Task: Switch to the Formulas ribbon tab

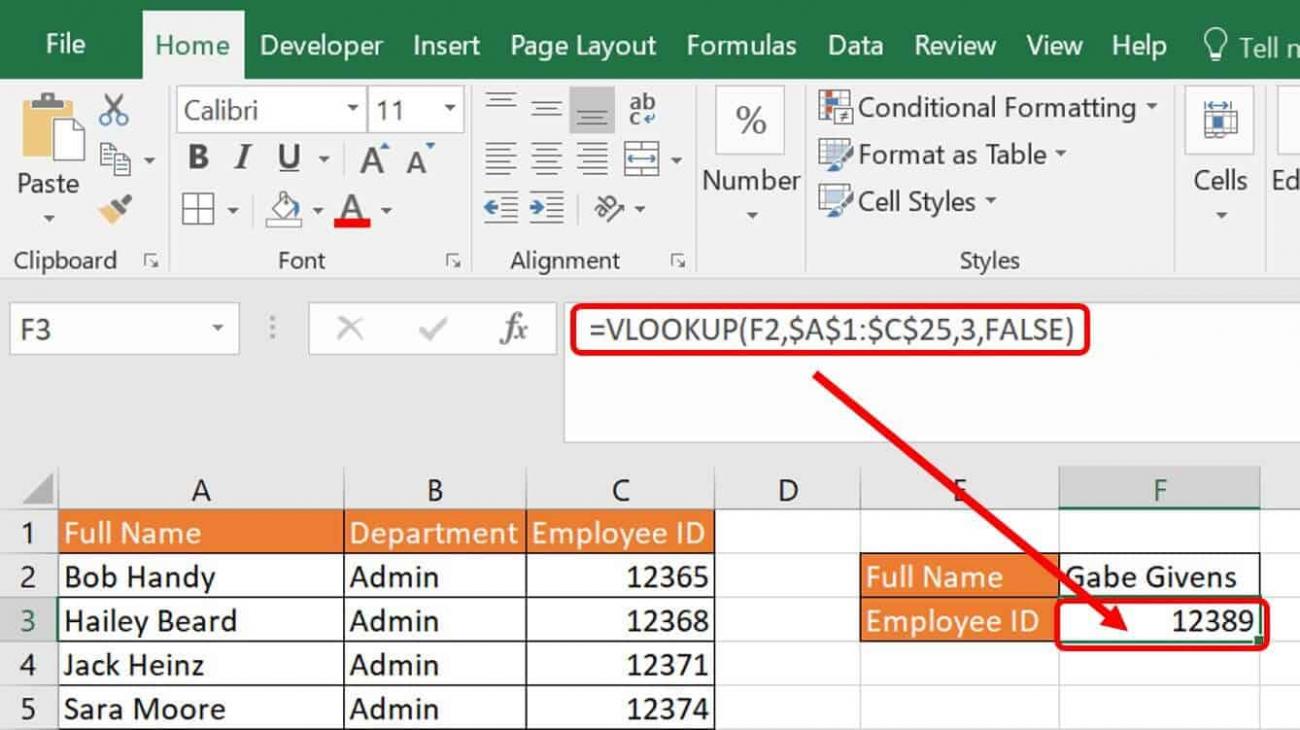Action: (741, 44)
